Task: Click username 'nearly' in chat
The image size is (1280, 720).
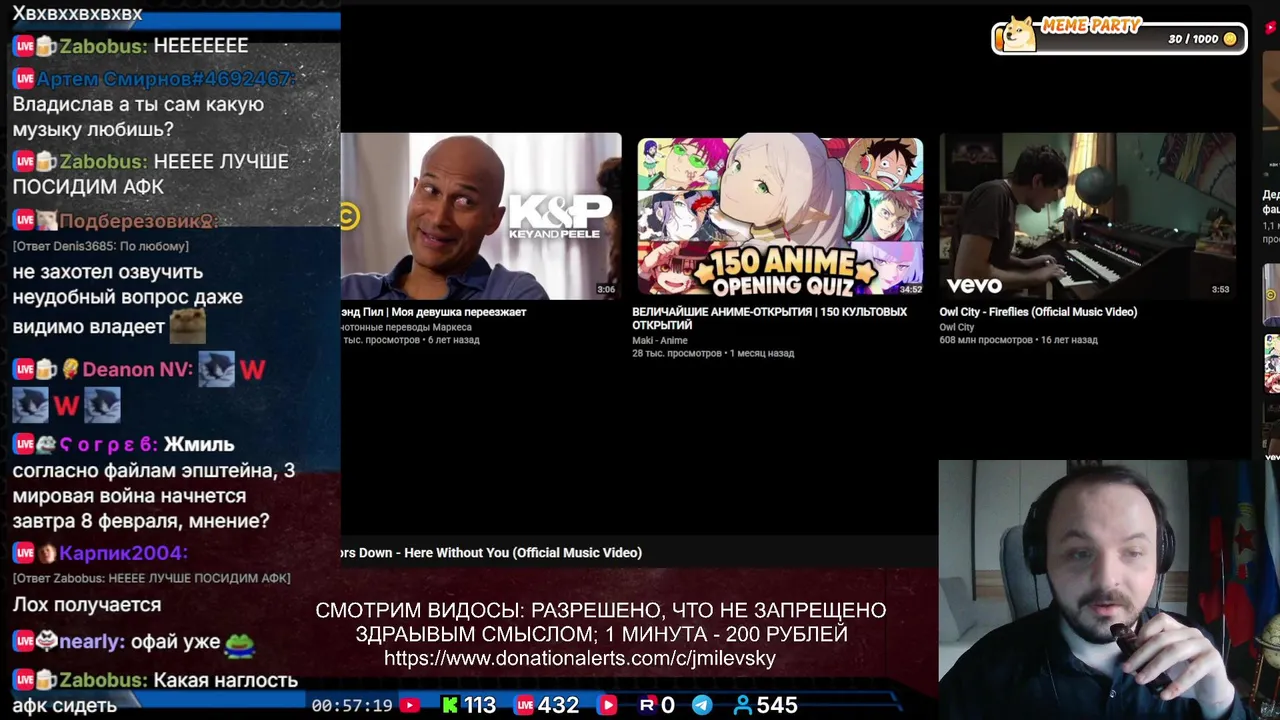Action: 92,642
